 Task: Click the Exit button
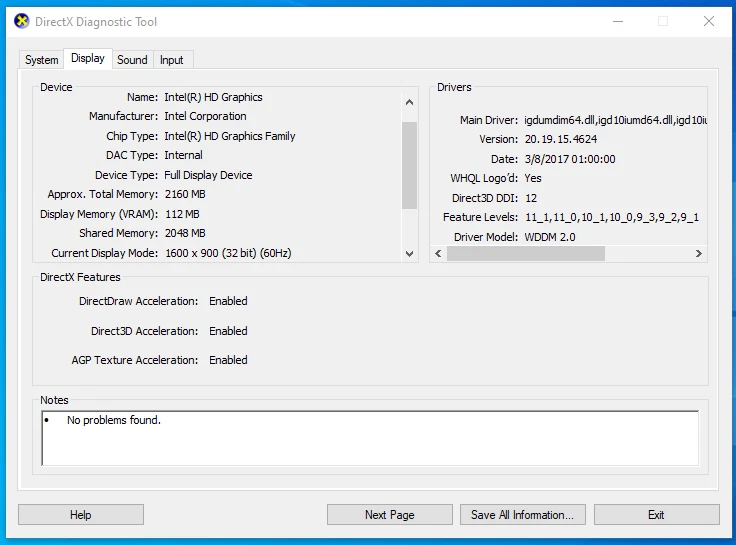[656, 514]
